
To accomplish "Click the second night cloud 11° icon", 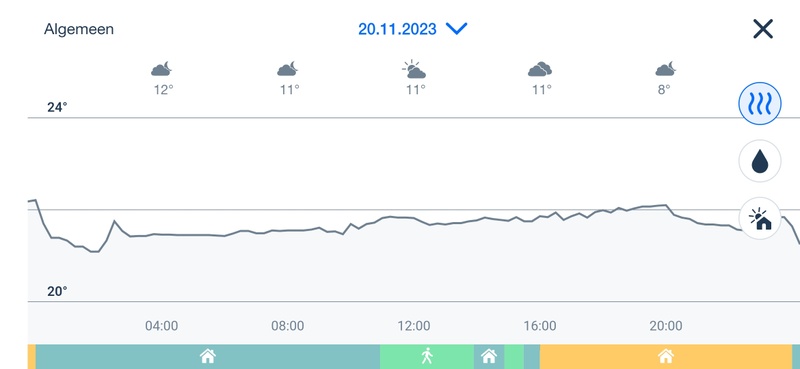I will click(287, 69).
